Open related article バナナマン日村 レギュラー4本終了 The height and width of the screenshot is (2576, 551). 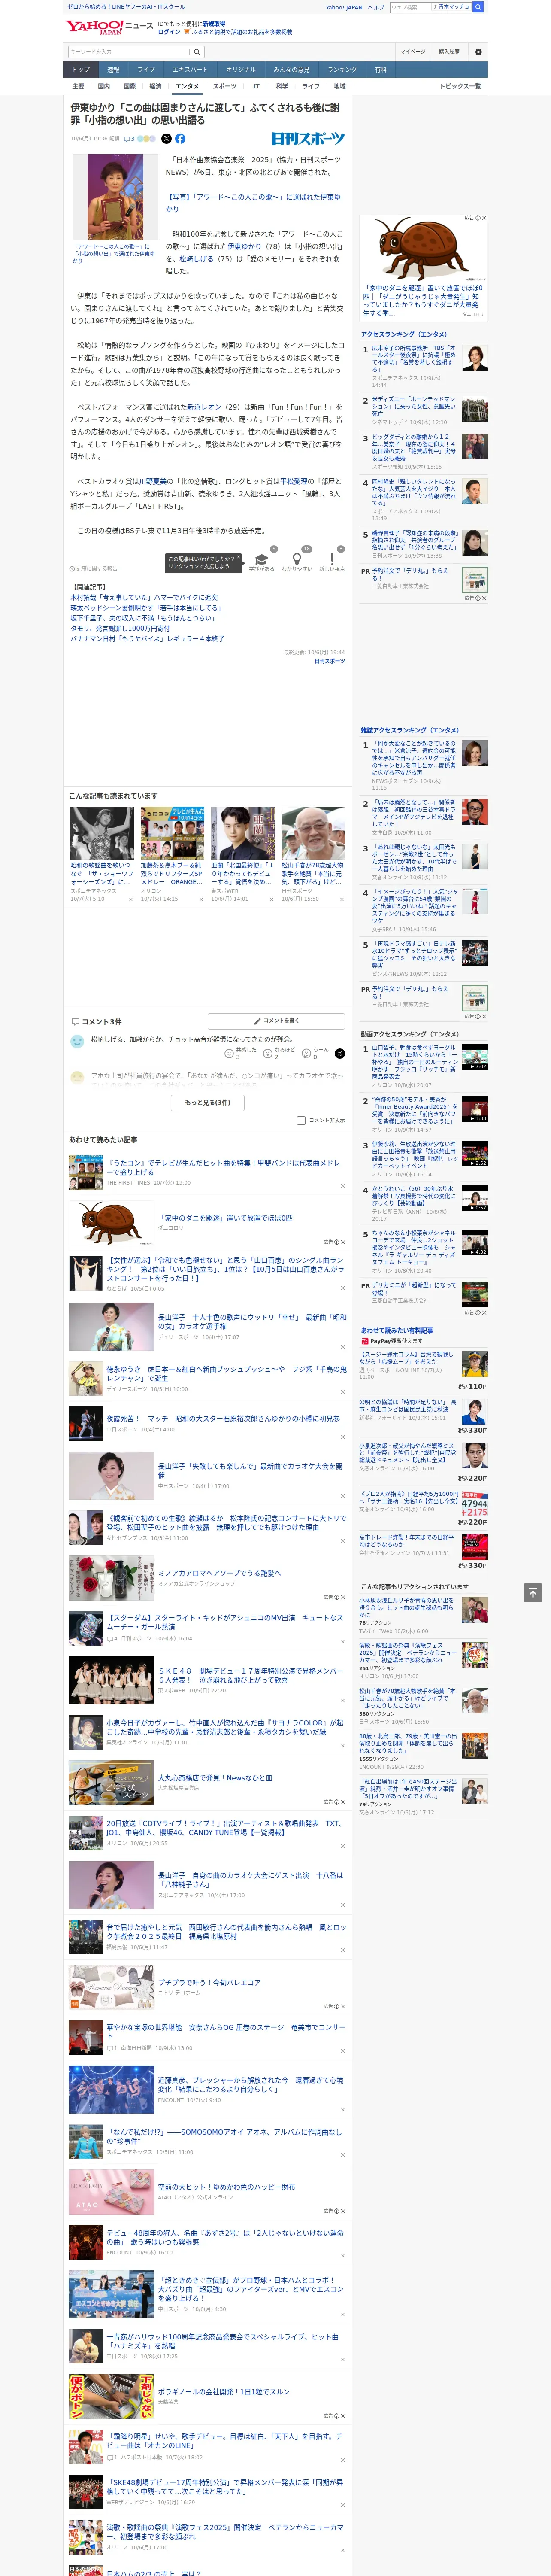click(147, 638)
